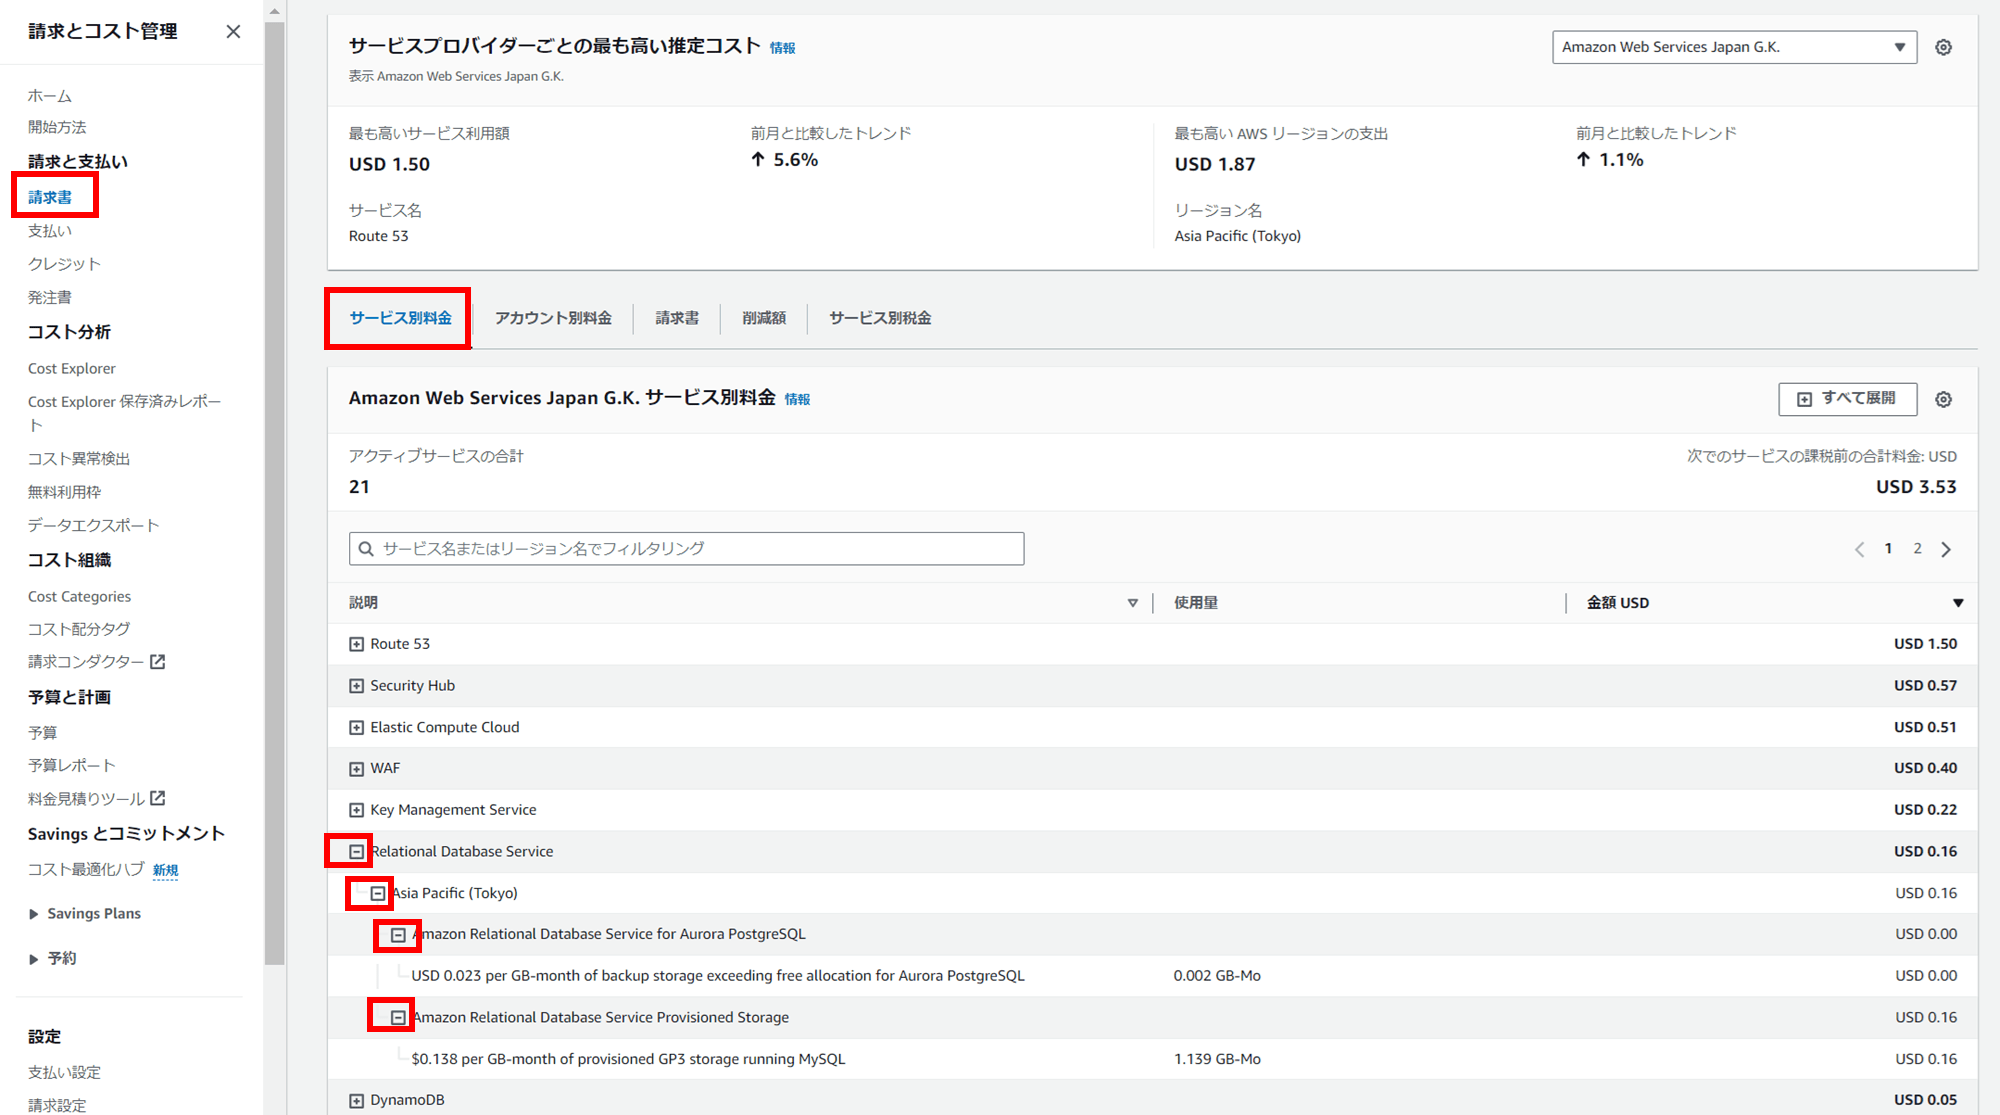Open クレジット in sidebar

tap(64, 264)
